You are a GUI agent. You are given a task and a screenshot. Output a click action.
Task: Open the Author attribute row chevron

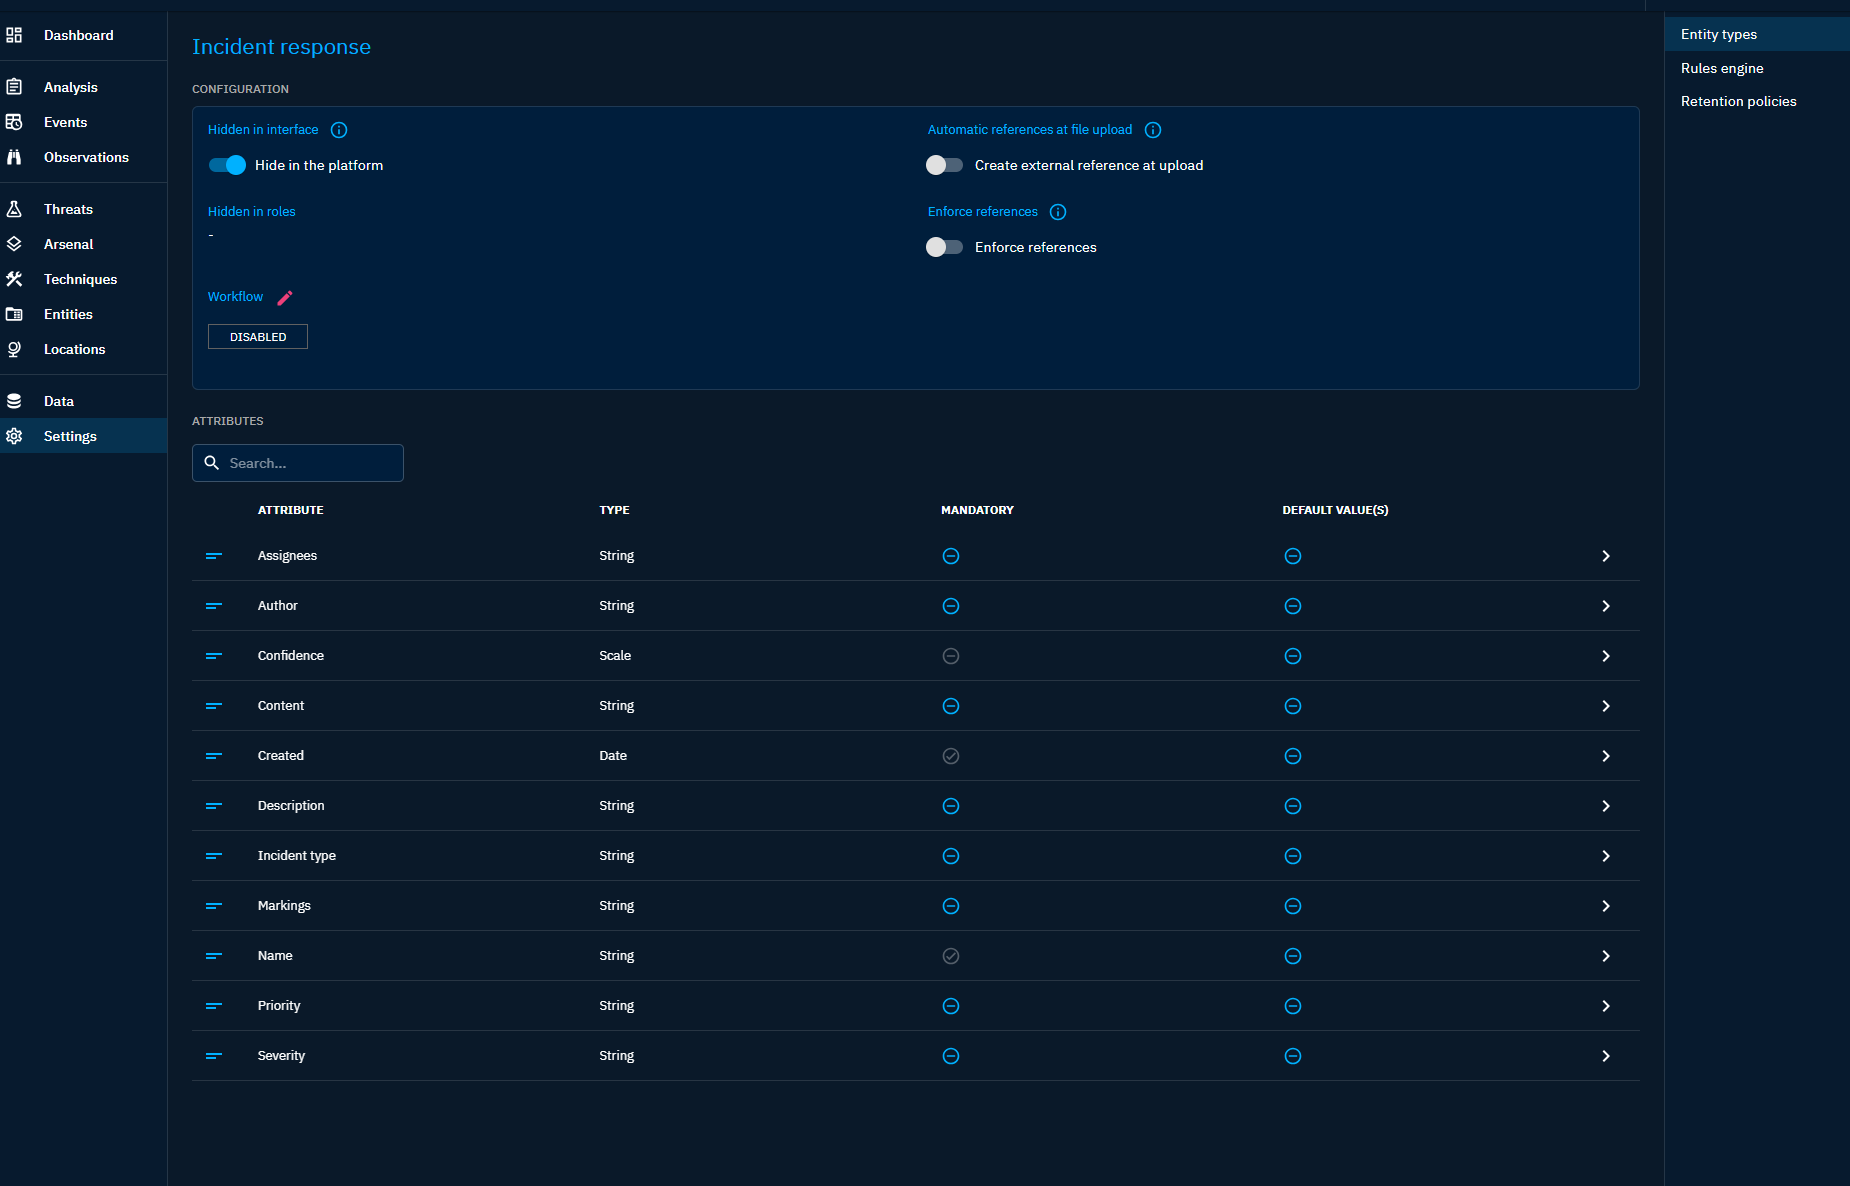[x=1606, y=606]
